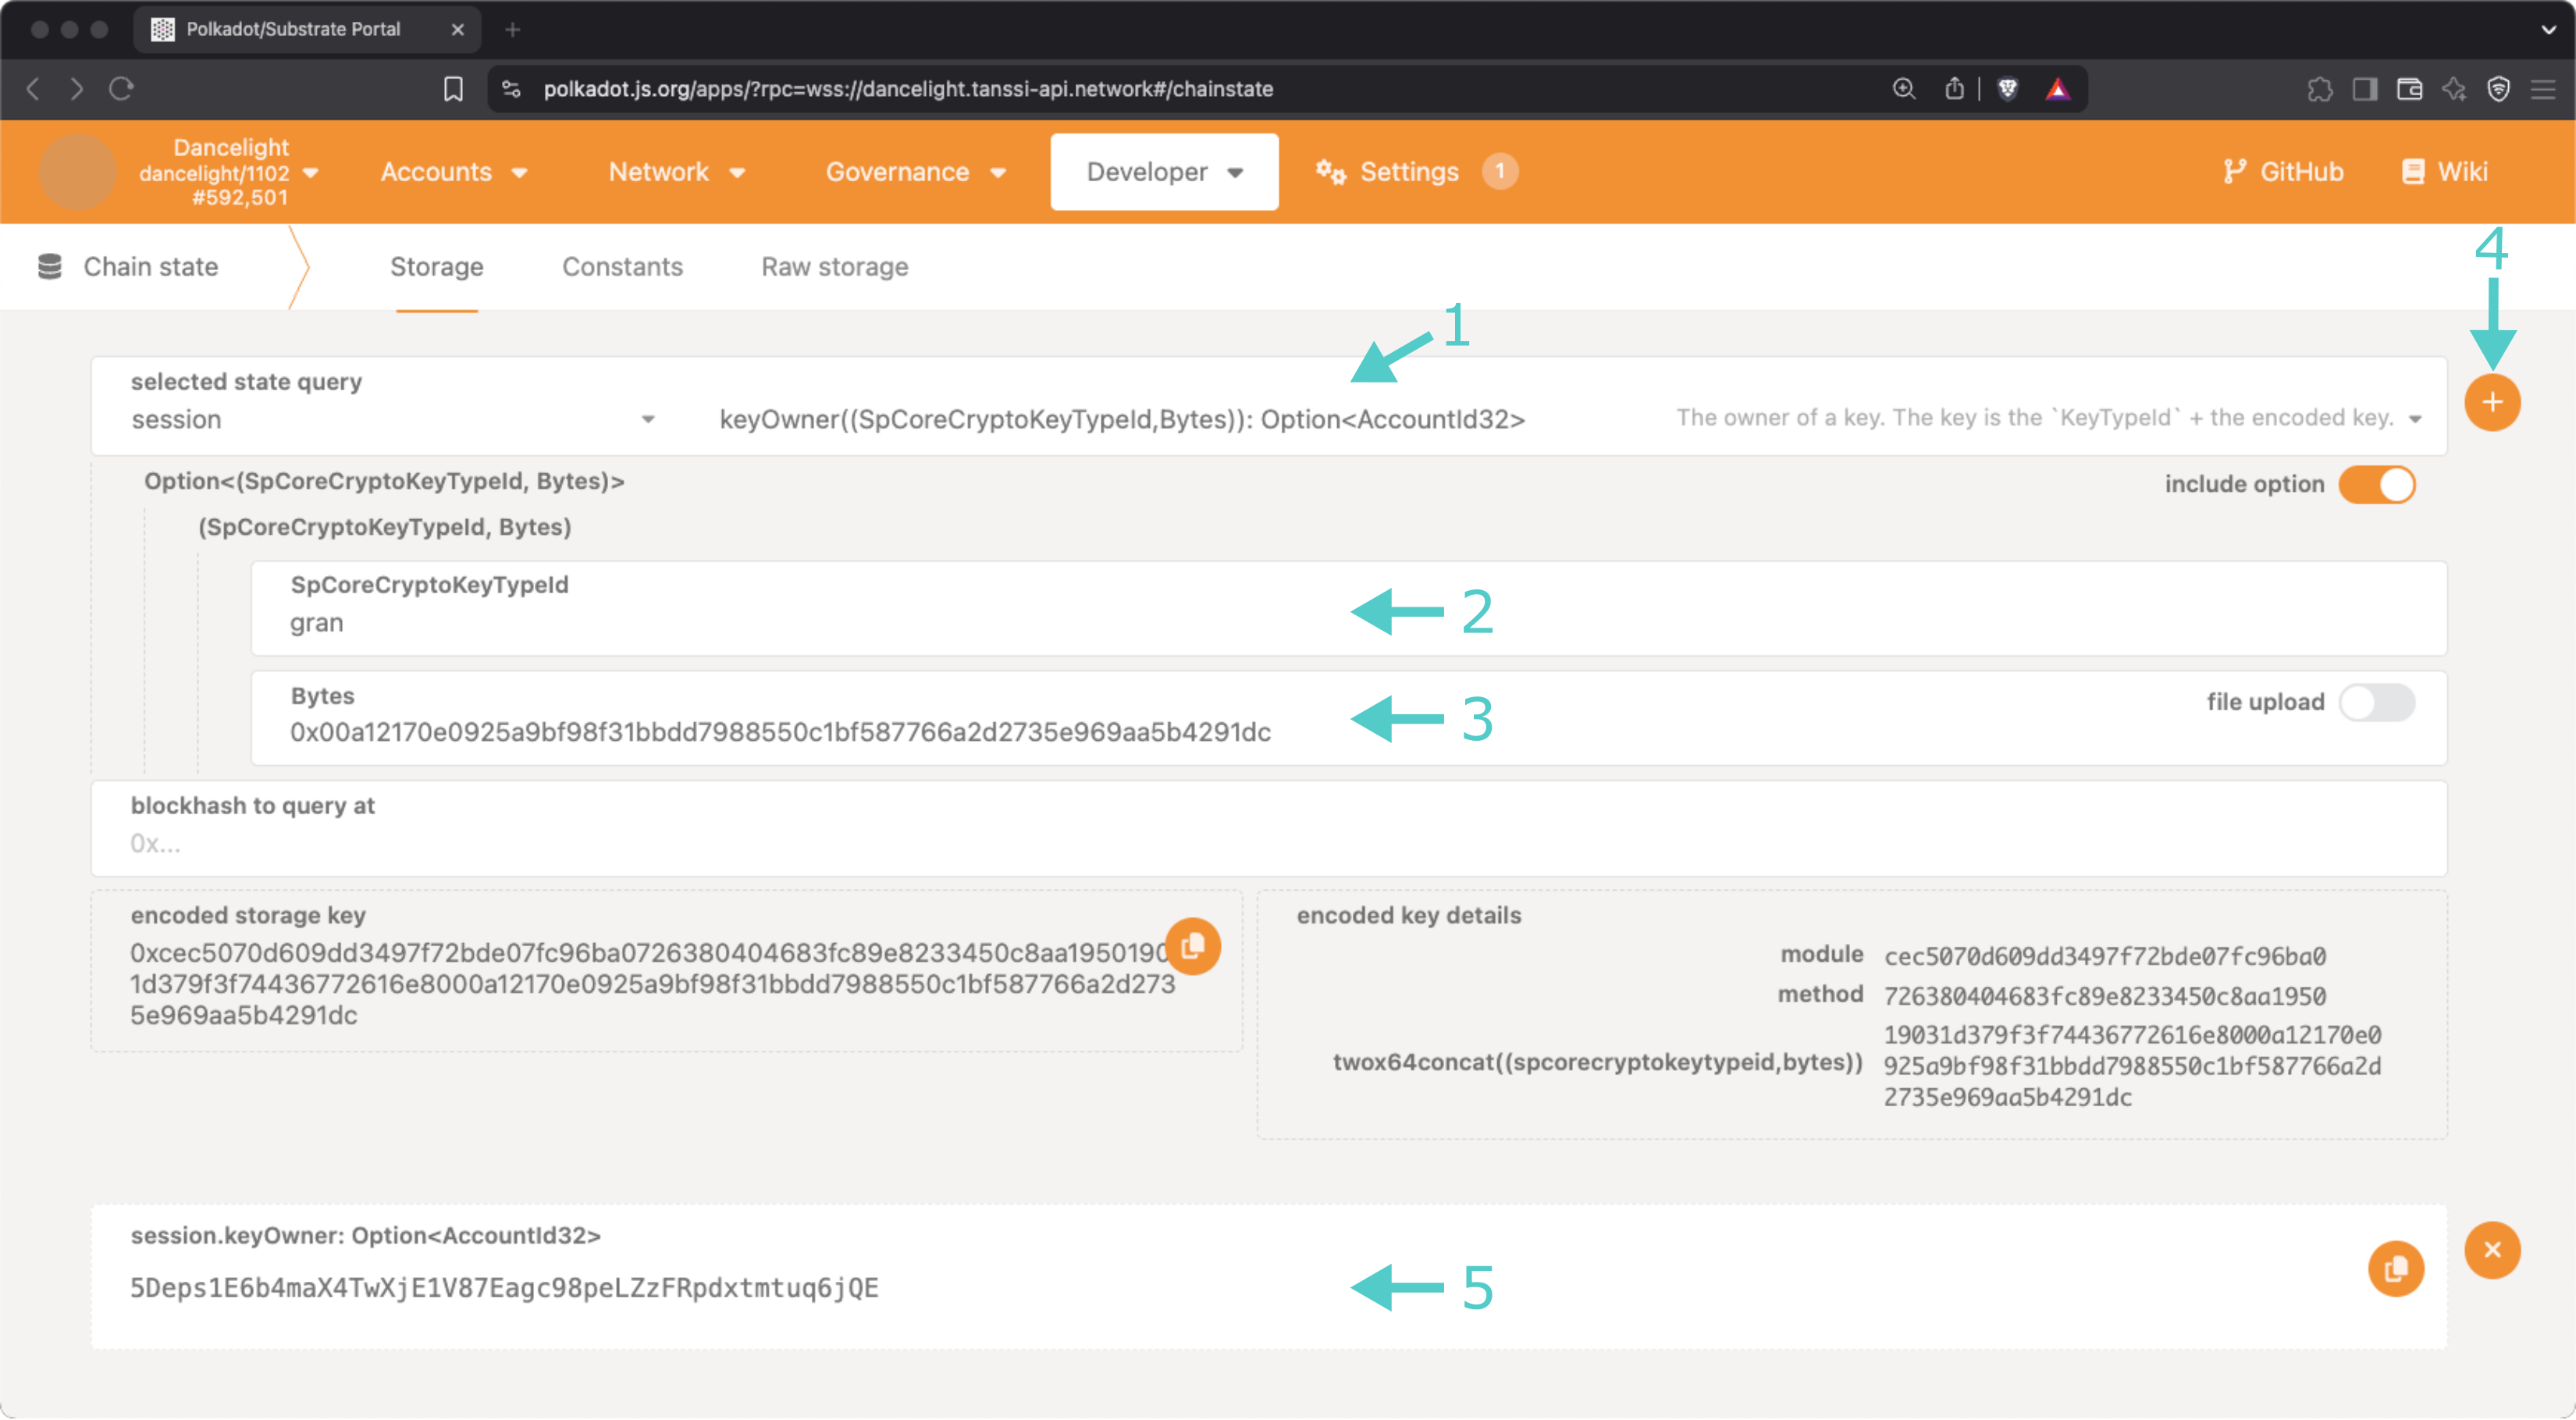Click the SpCoreCryptoKeyTypeId gran field
The image size is (2576, 1420).
(x=1348, y=609)
